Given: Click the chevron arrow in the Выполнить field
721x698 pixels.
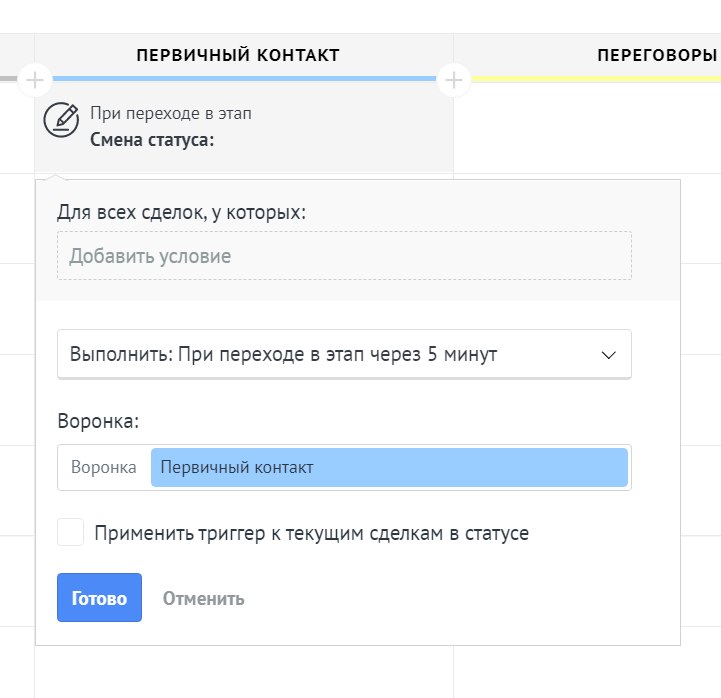Looking at the screenshot, I should coord(608,355).
